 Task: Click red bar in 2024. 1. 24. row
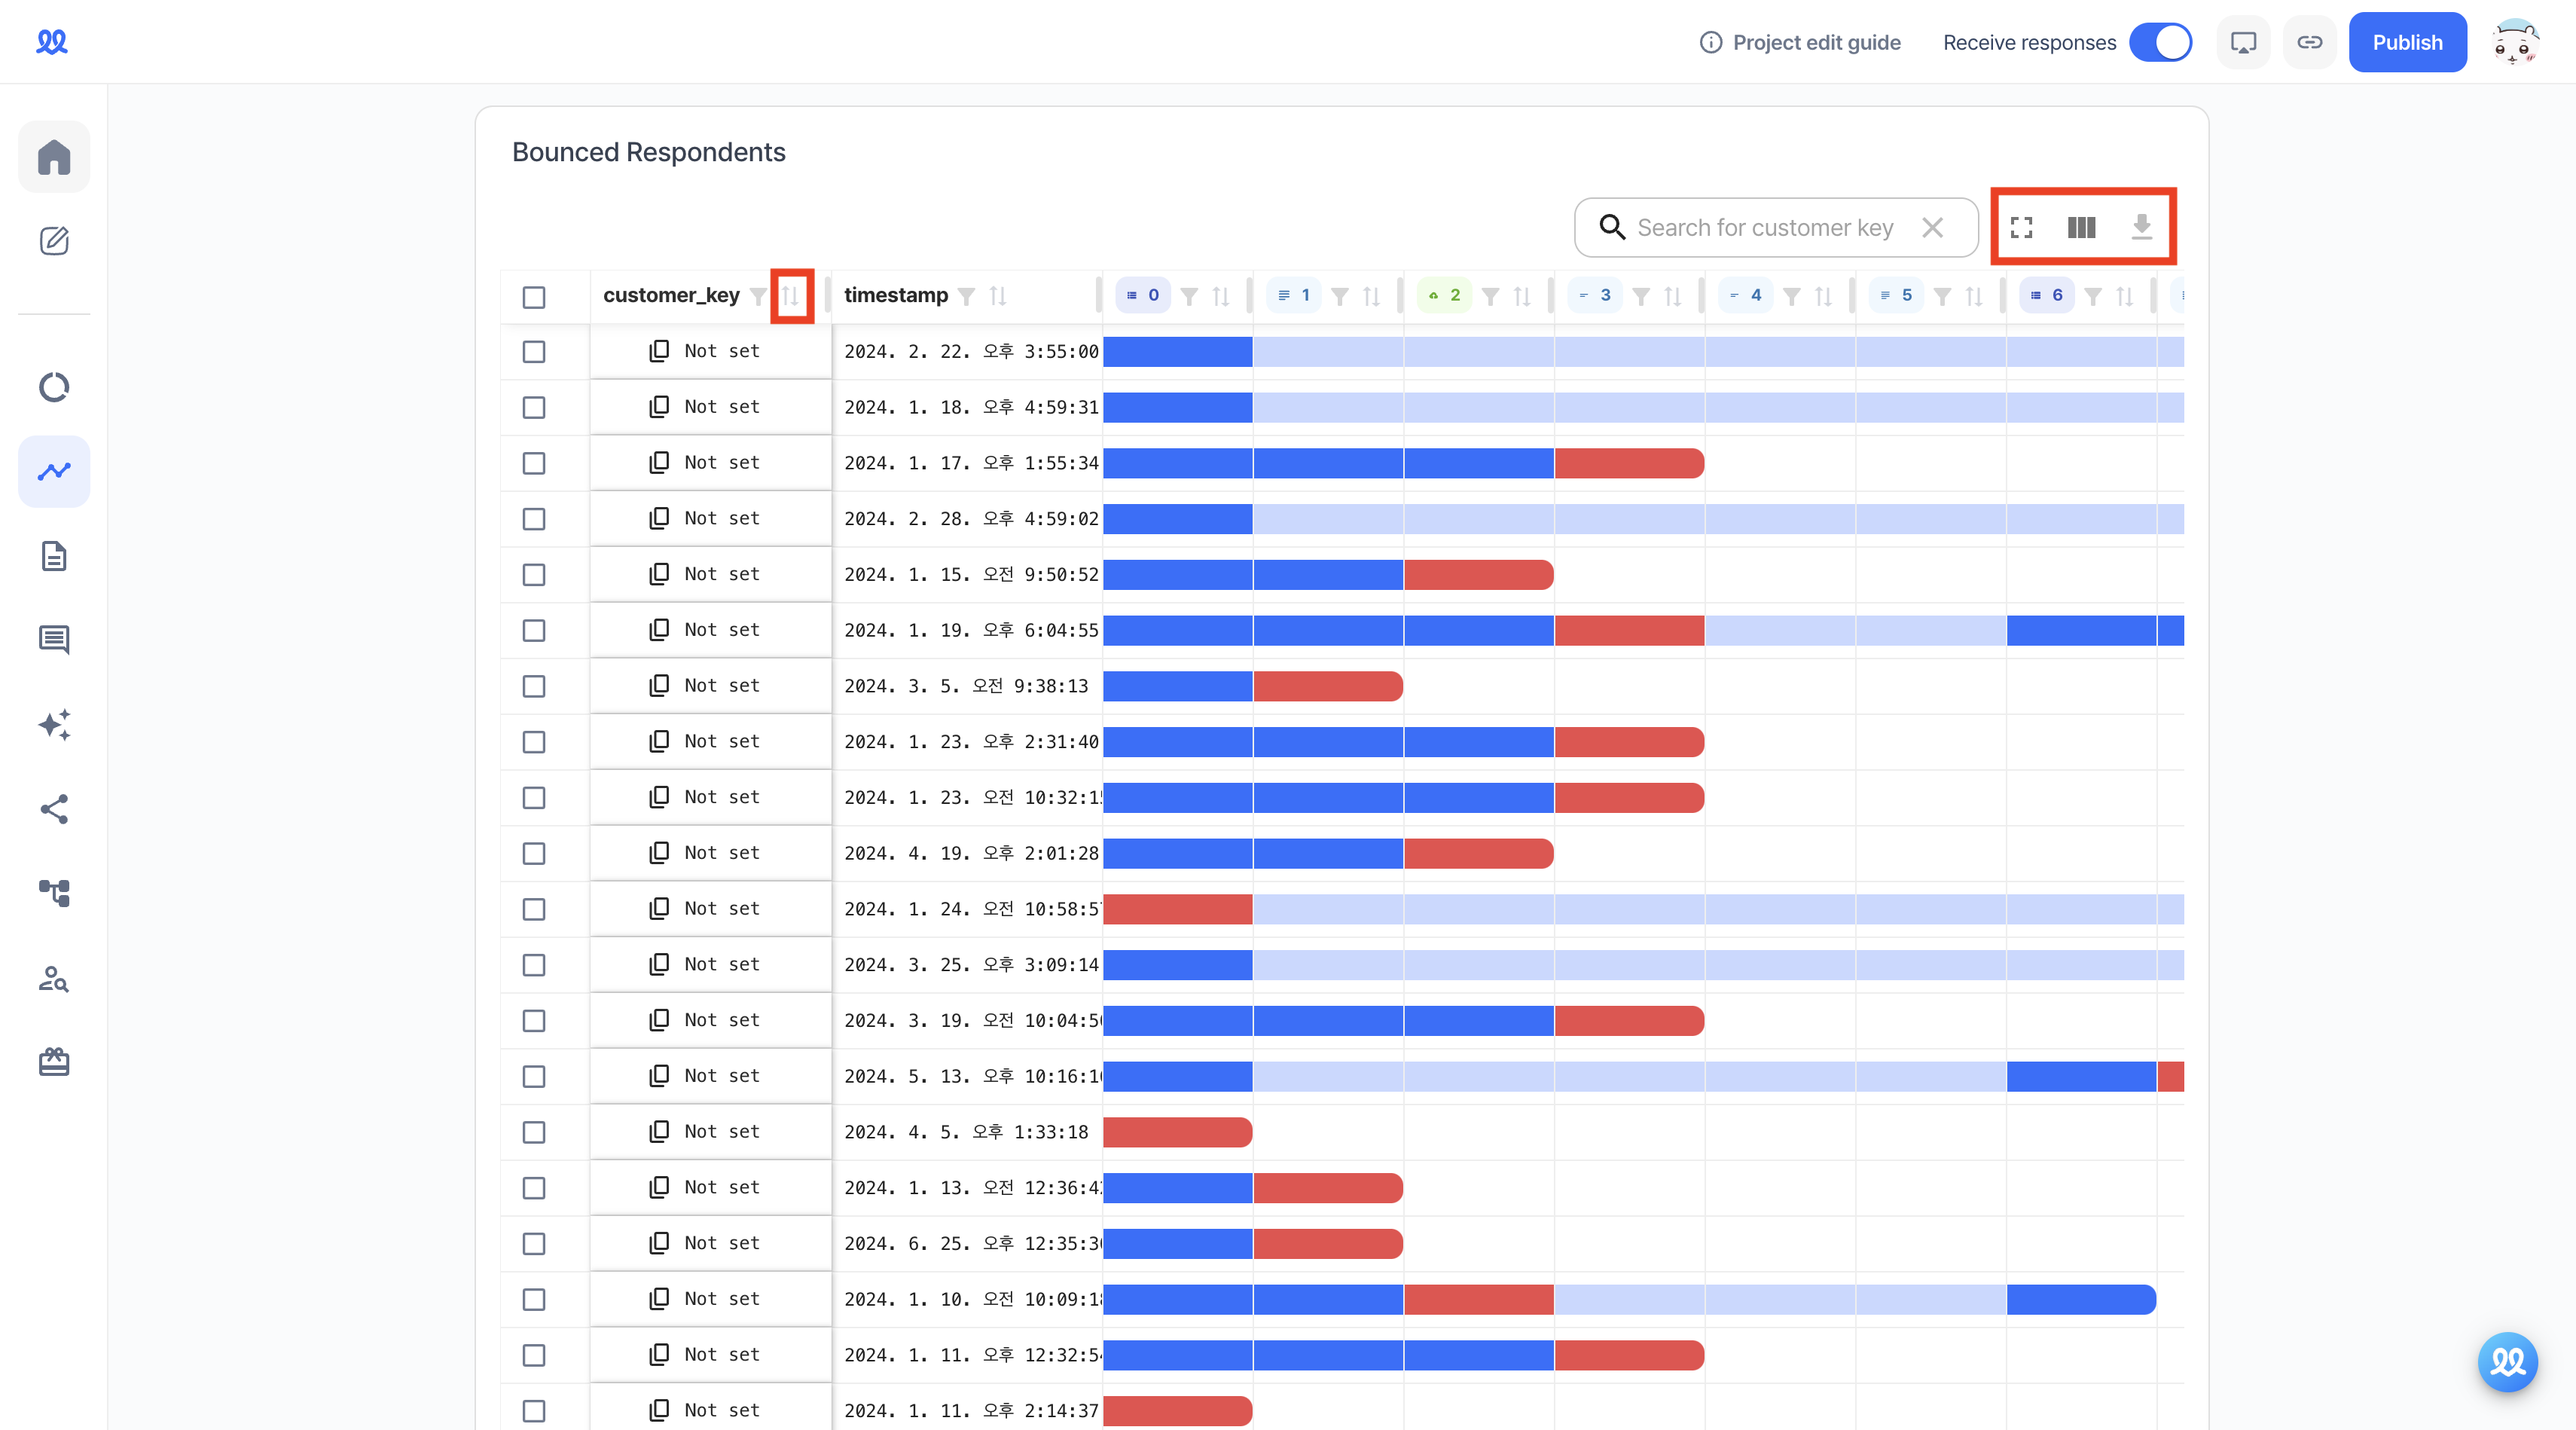point(1177,909)
